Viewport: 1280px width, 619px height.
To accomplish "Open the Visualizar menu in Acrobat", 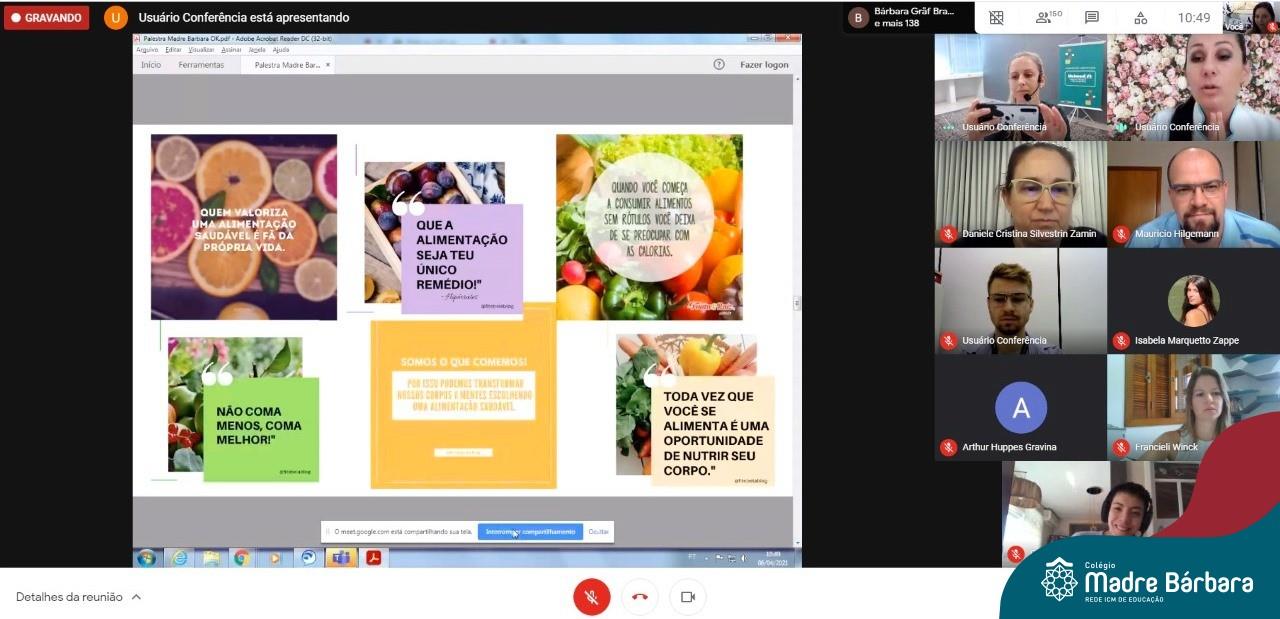I will [201, 49].
